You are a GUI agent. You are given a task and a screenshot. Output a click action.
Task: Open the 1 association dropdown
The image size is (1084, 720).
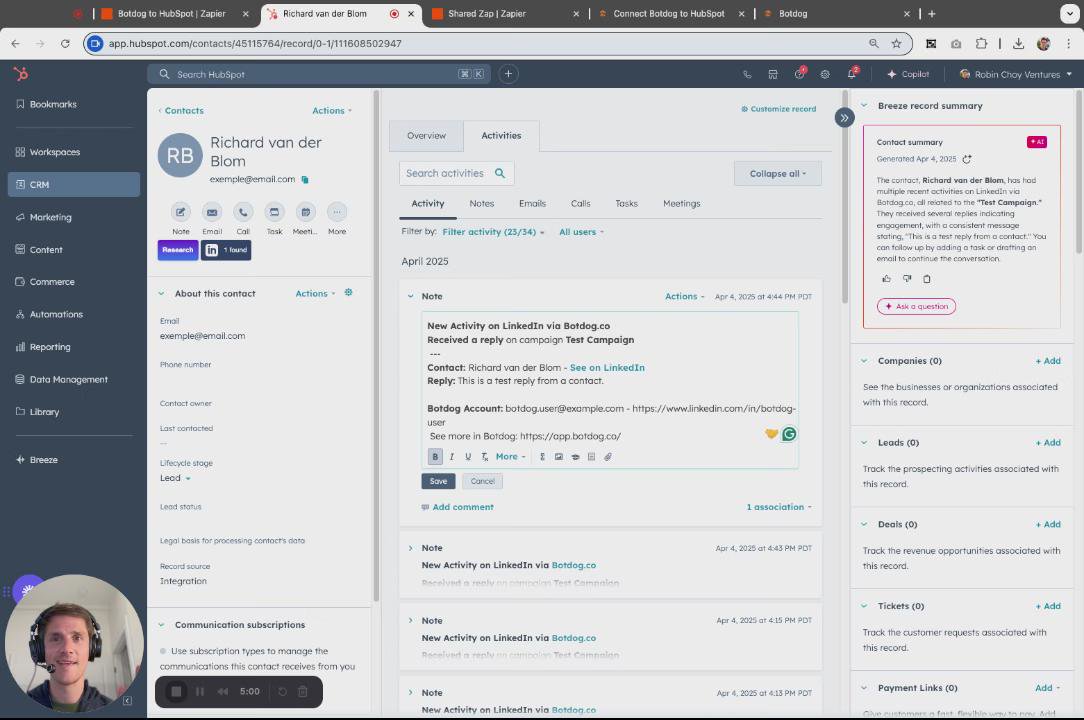point(779,507)
